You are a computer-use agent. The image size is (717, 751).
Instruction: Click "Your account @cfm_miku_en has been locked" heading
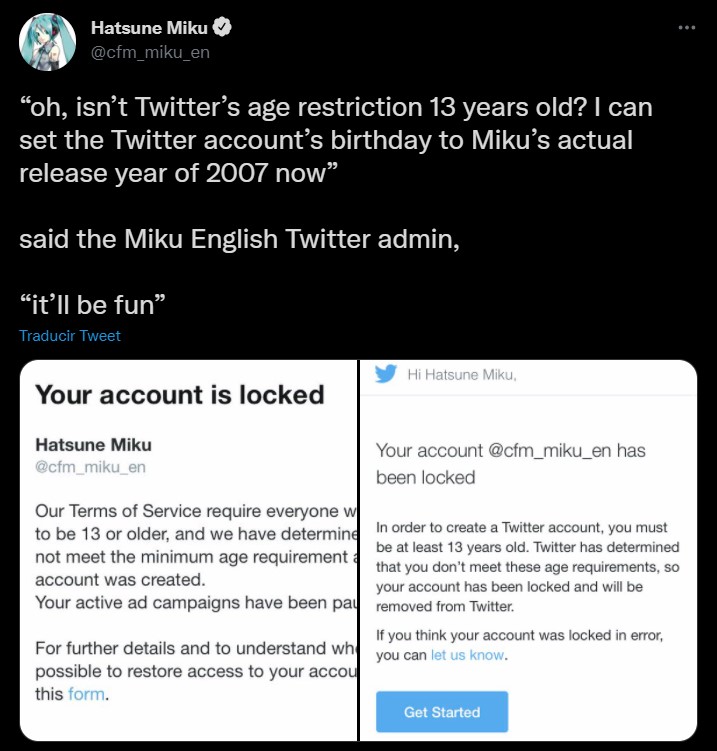pyautogui.click(x=510, y=463)
